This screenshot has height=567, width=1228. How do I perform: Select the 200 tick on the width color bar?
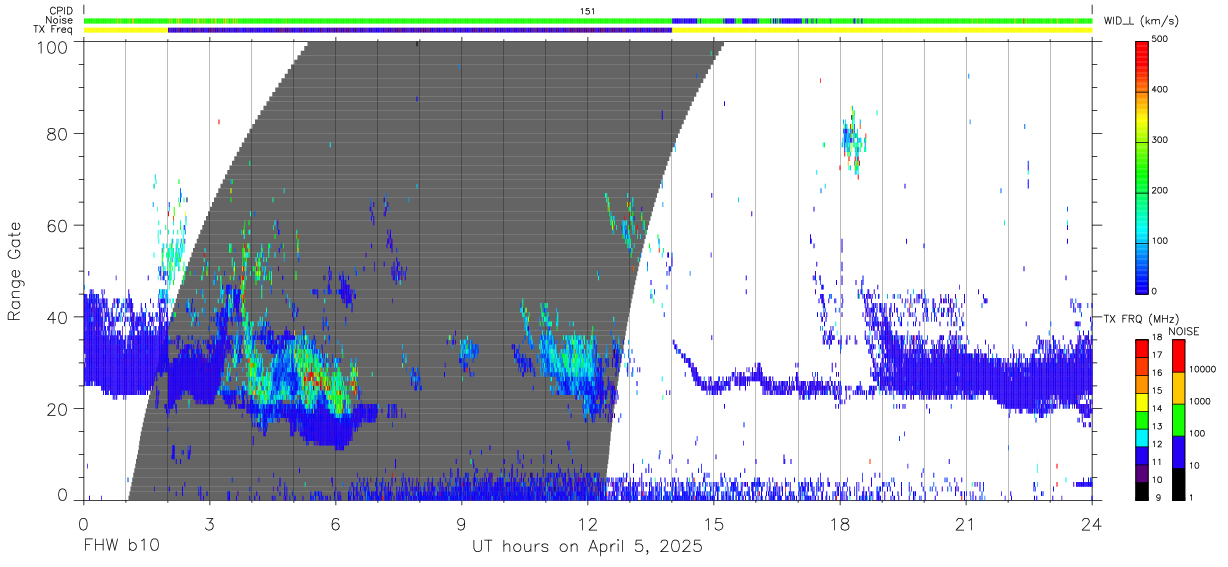(1160, 190)
